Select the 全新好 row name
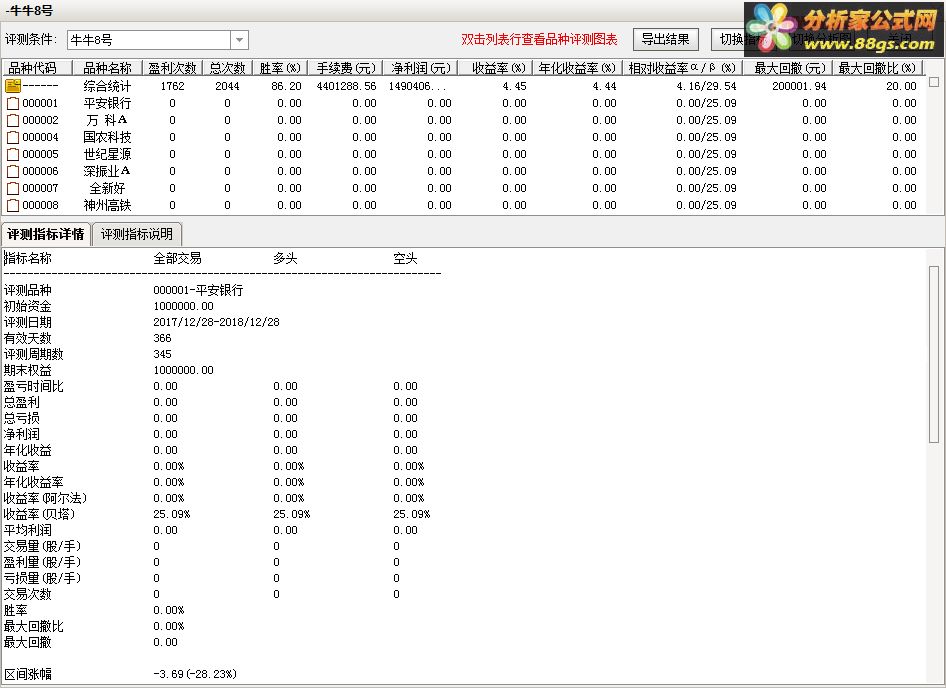Viewport: 946px width, 688px height. click(x=107, y=188)
